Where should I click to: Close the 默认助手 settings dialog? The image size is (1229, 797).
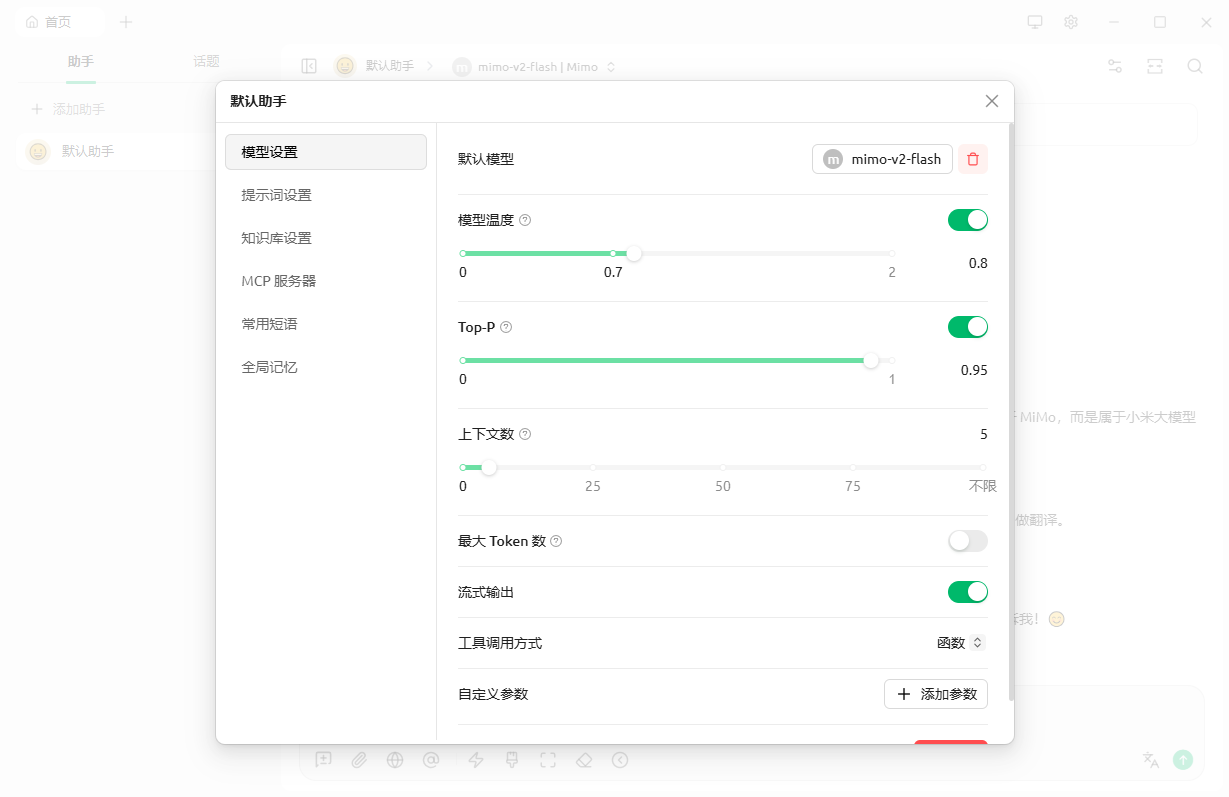[991, 101]
